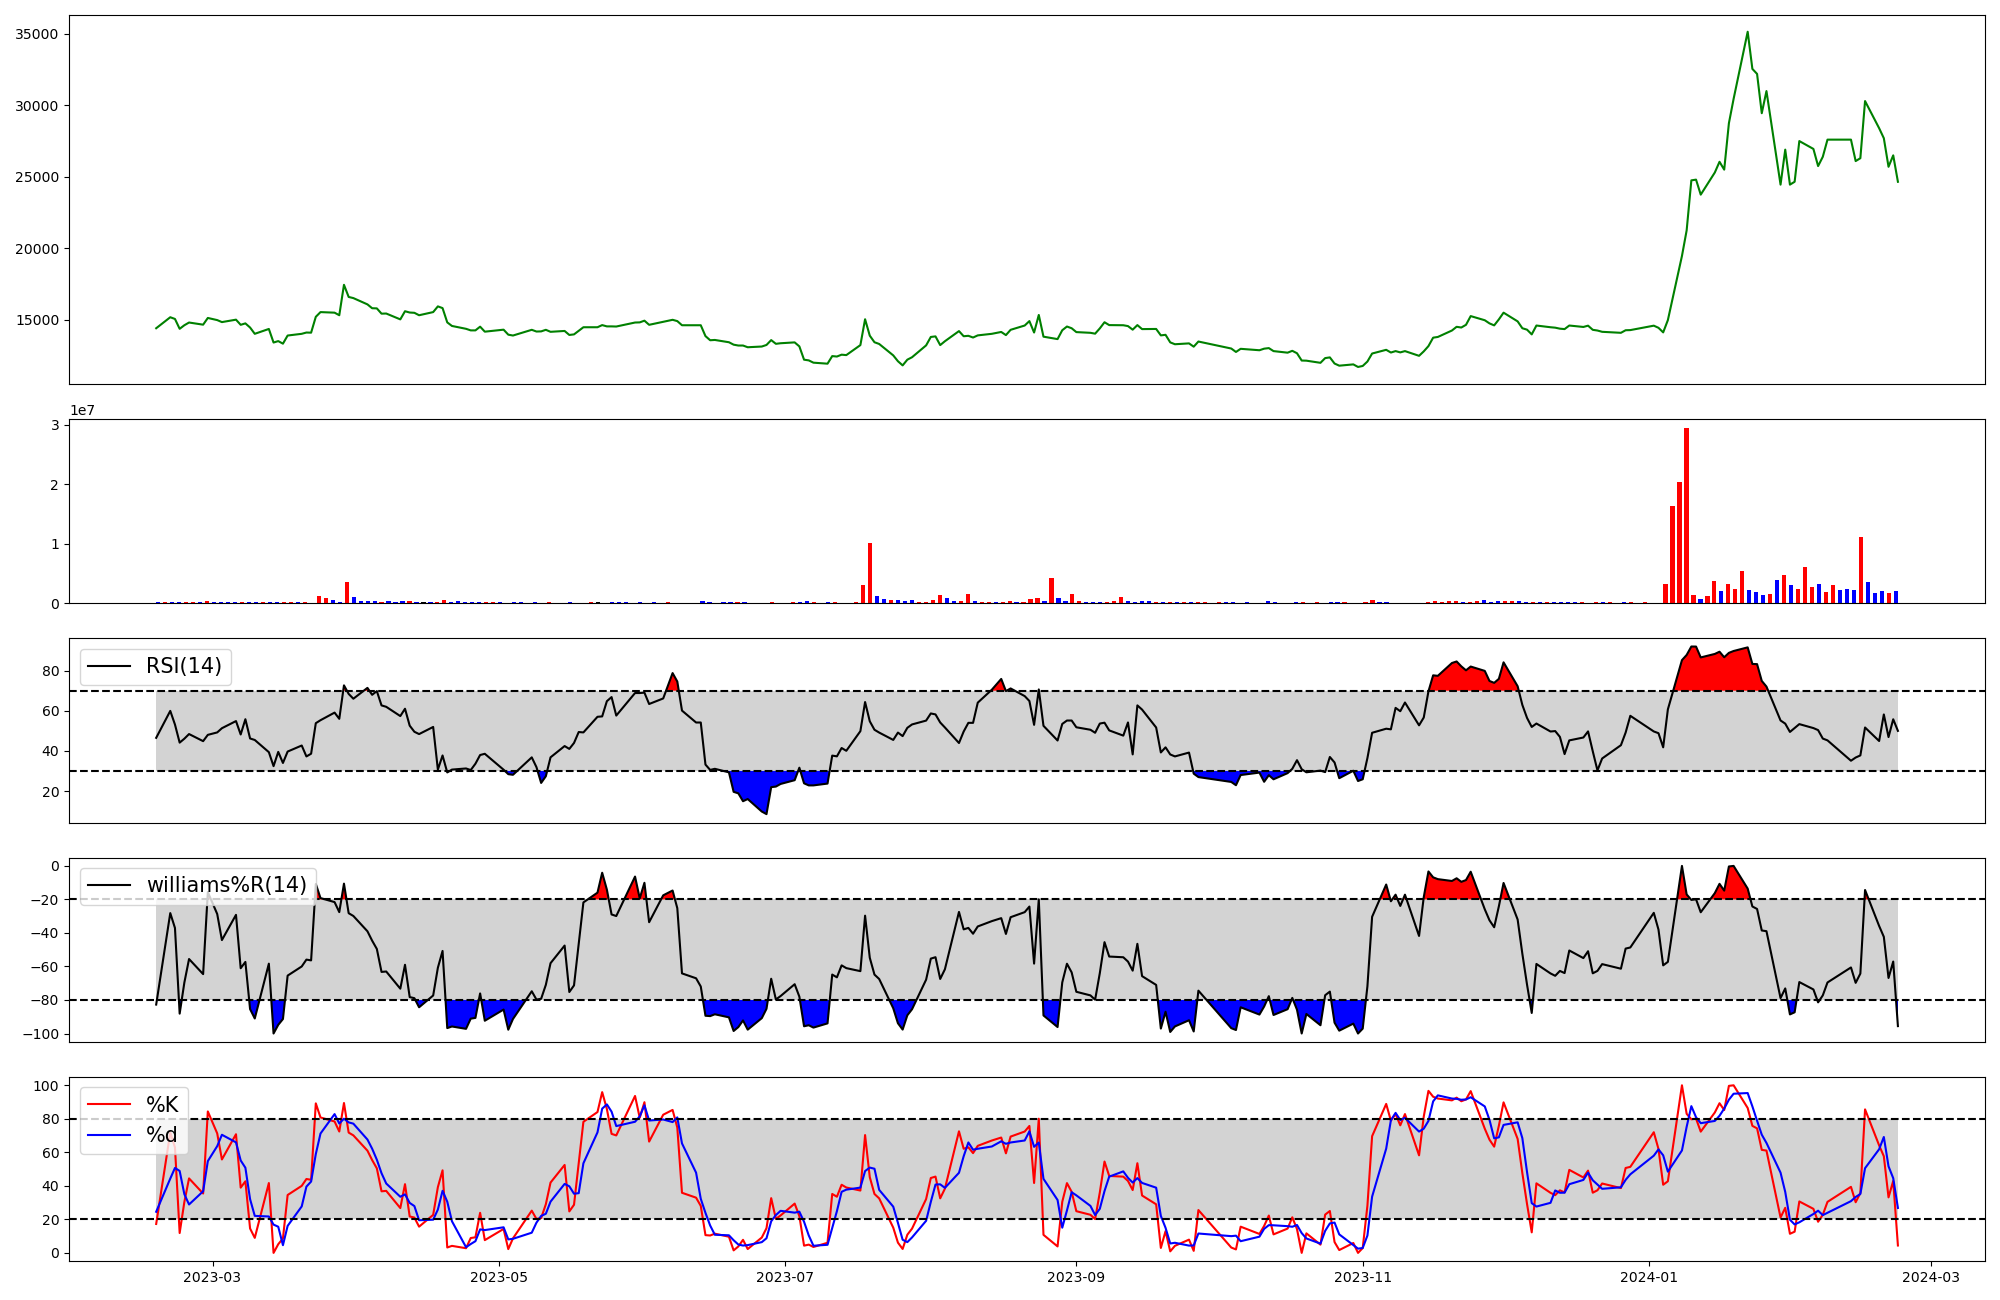2000x1300 pixels.
Task: Click the 2023-03 x-axis date label
Action: (x=212, y=1277)
